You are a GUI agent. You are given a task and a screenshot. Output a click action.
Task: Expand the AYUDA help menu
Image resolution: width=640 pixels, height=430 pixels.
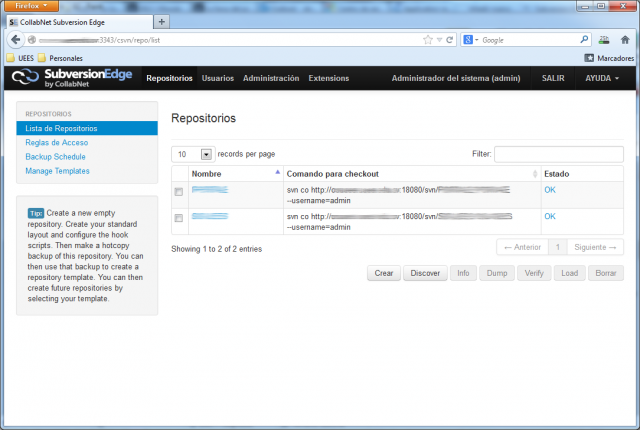(602, 78)
